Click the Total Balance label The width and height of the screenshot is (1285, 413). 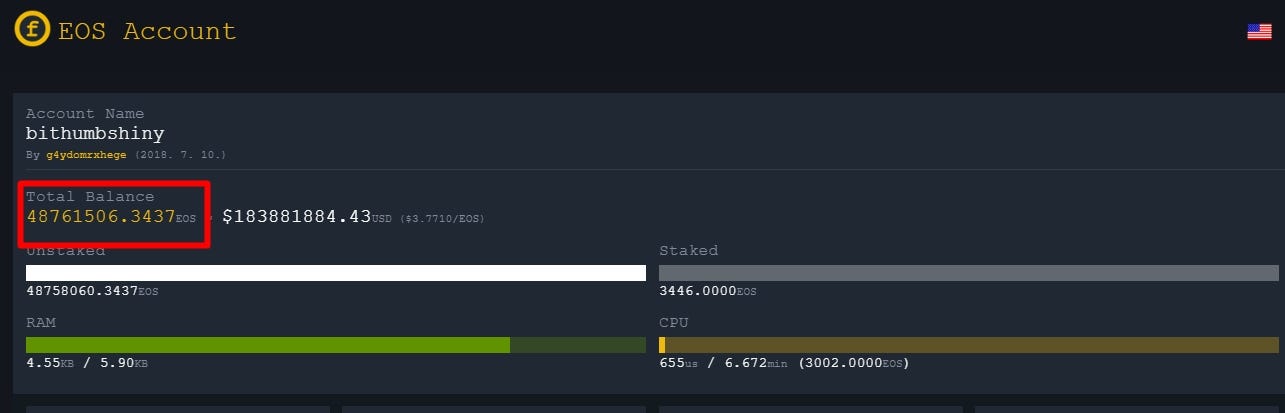90,197
